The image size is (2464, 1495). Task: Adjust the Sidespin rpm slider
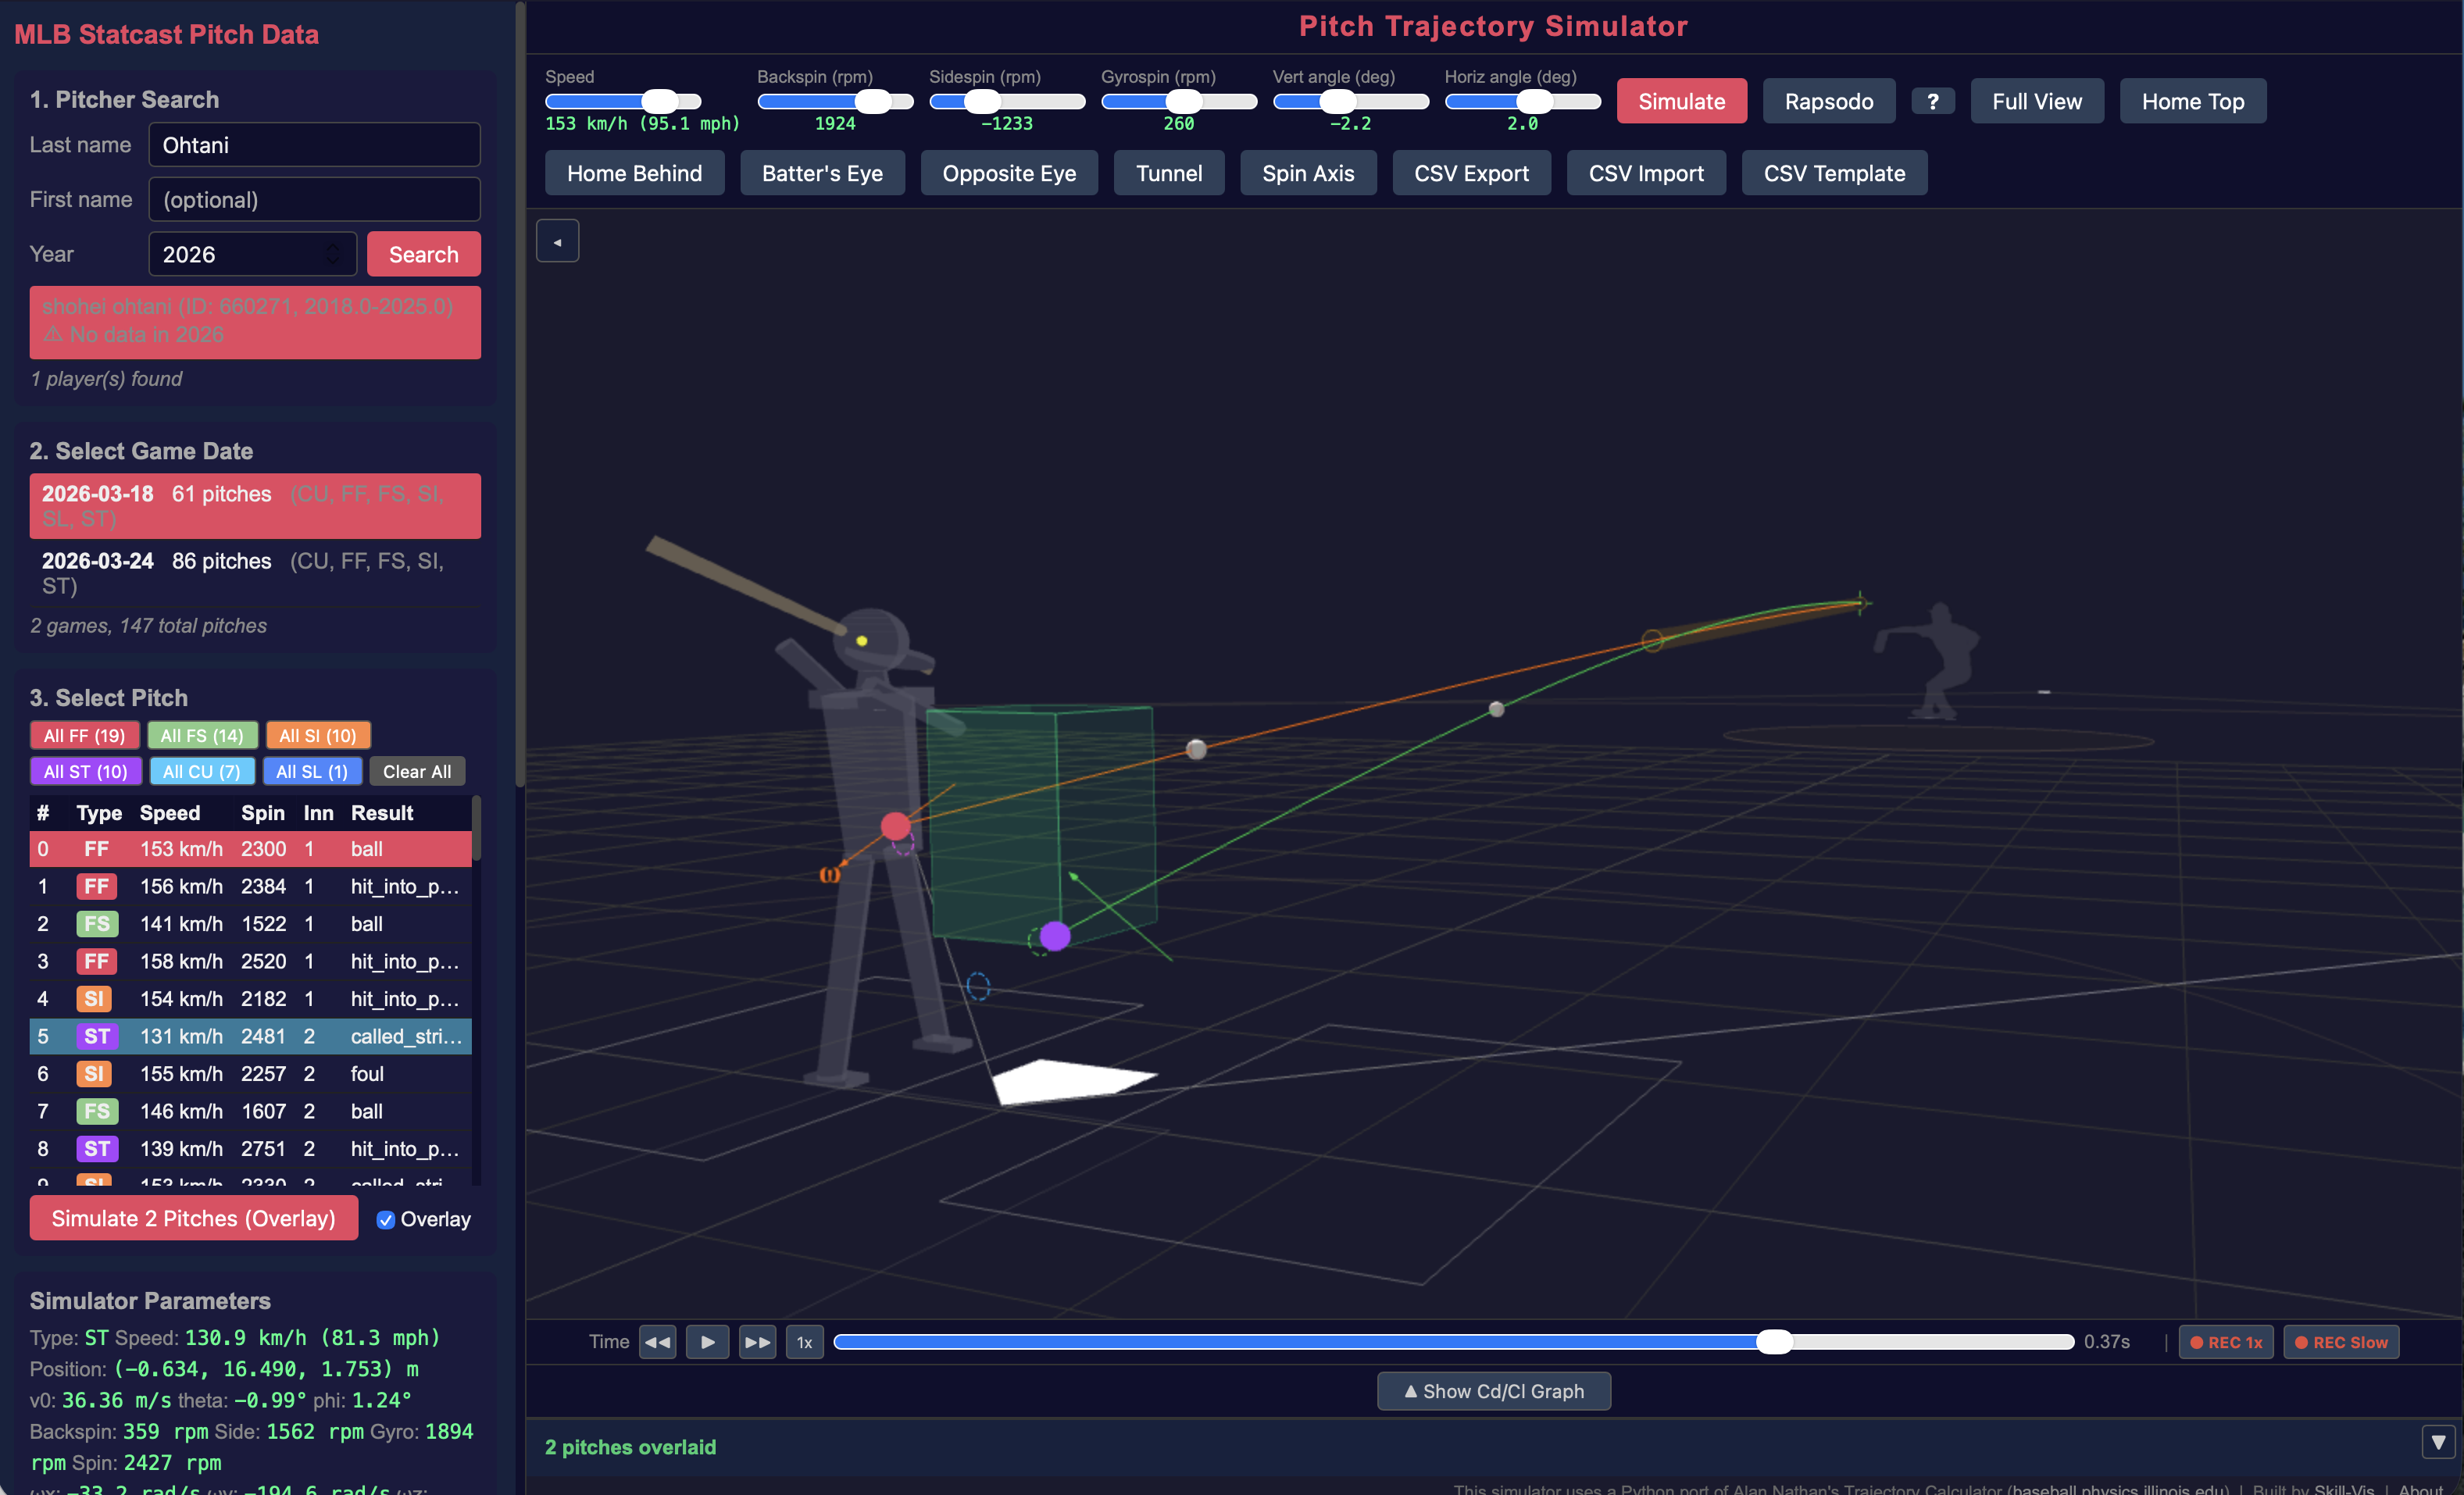1007,101
